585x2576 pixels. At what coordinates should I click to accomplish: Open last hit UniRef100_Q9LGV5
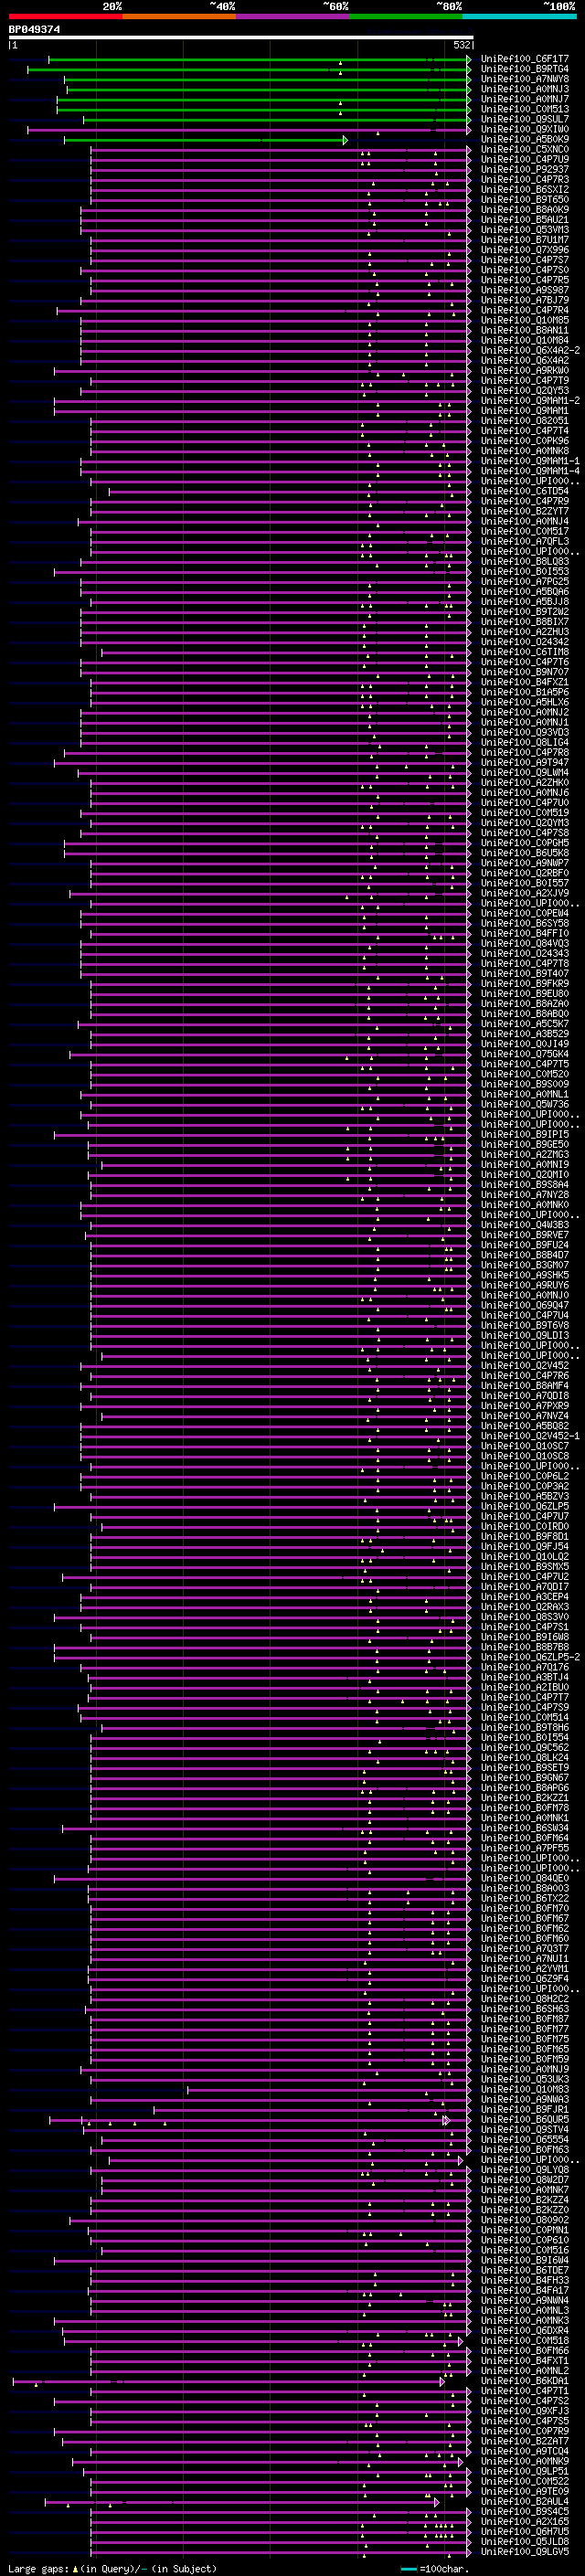point(525,2551)
